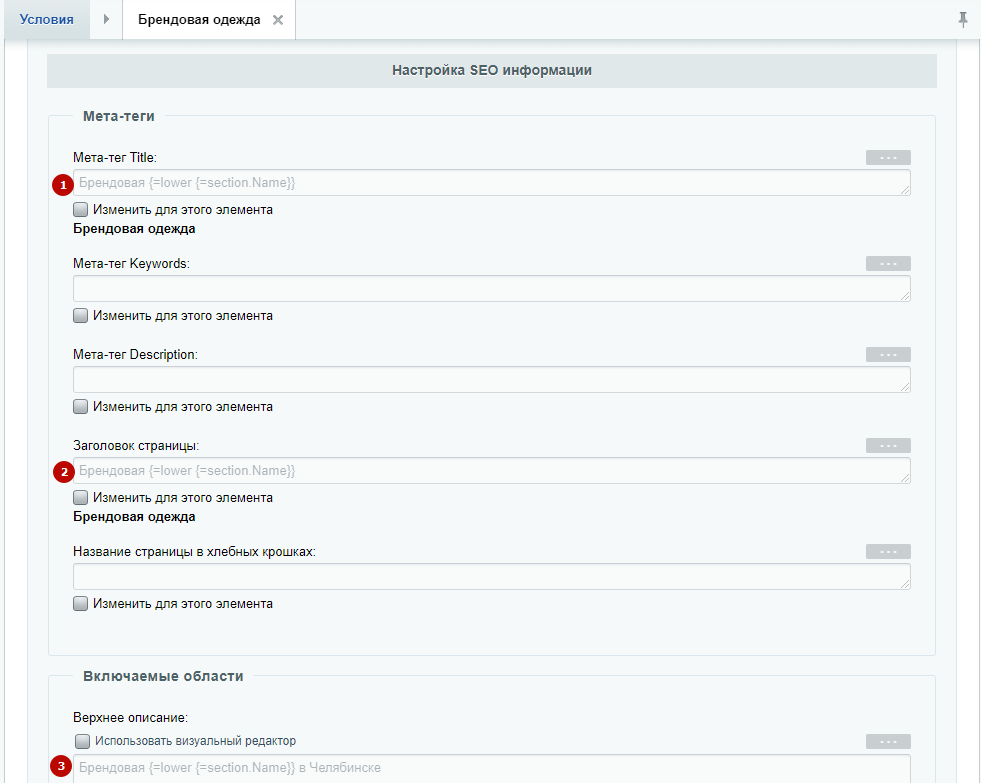The height and width of the screenshot is (783, 981).
Task: Open template menu for Мета-тег Description
Action: [888, 354]
